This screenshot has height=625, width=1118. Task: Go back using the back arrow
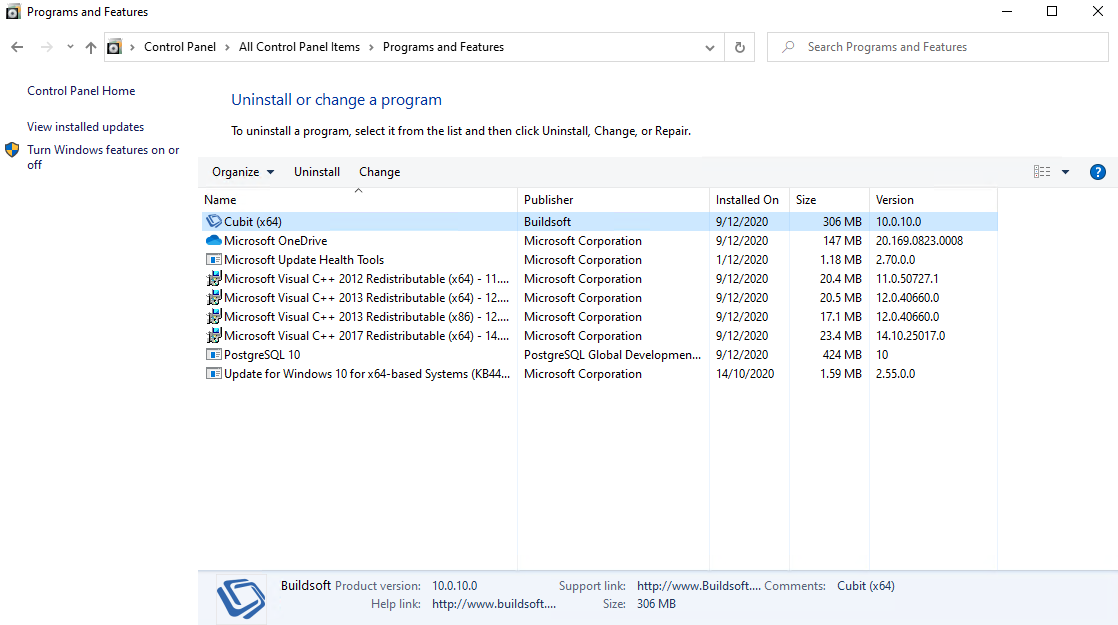[17, 47]
